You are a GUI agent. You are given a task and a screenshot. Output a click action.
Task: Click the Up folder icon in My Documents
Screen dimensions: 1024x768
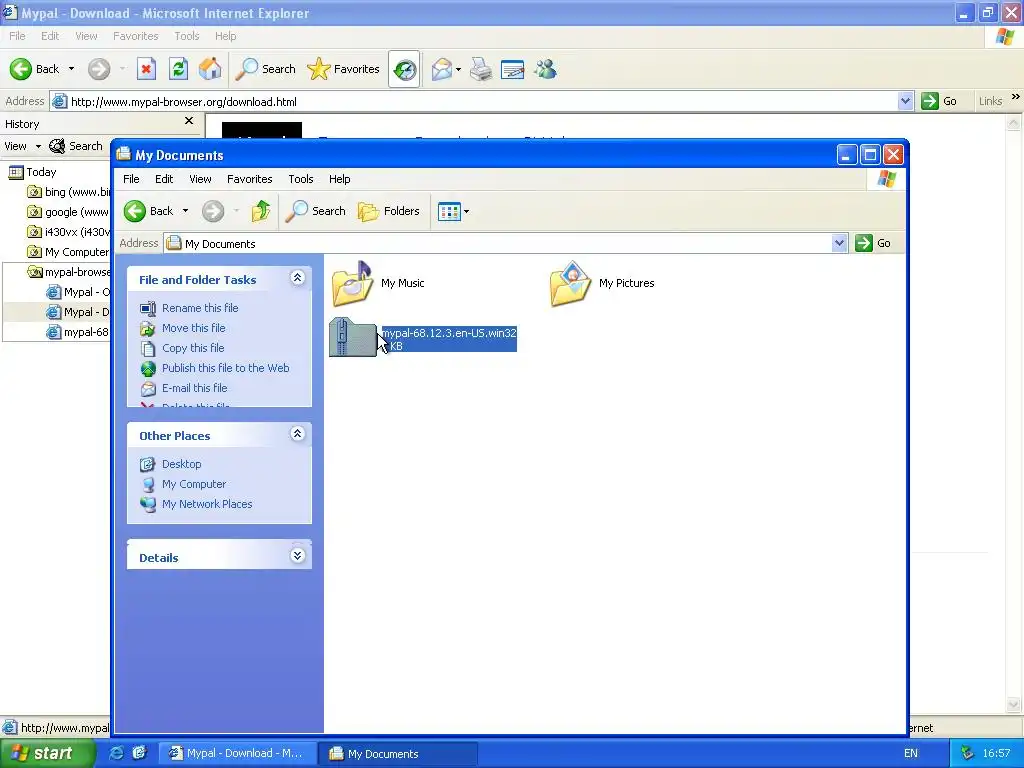tap(261, 211)
